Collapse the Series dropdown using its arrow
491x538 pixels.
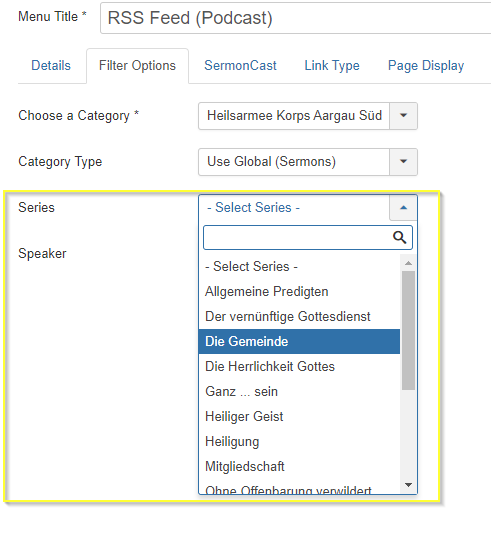[x=404, y=208]
